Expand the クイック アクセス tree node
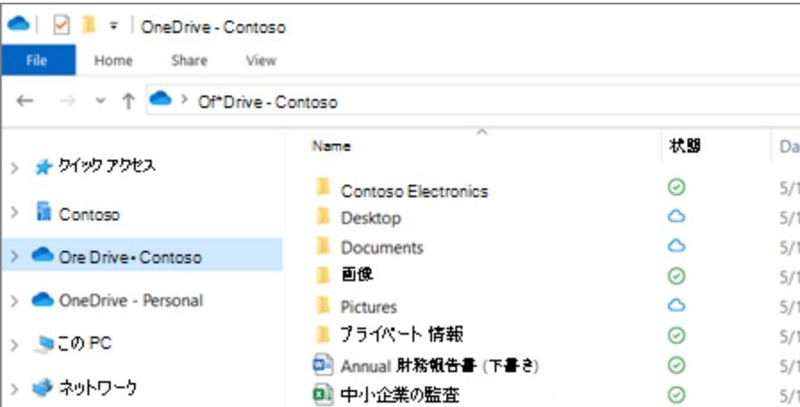Viewport: 800px width, 407px height. coord(15,167)
